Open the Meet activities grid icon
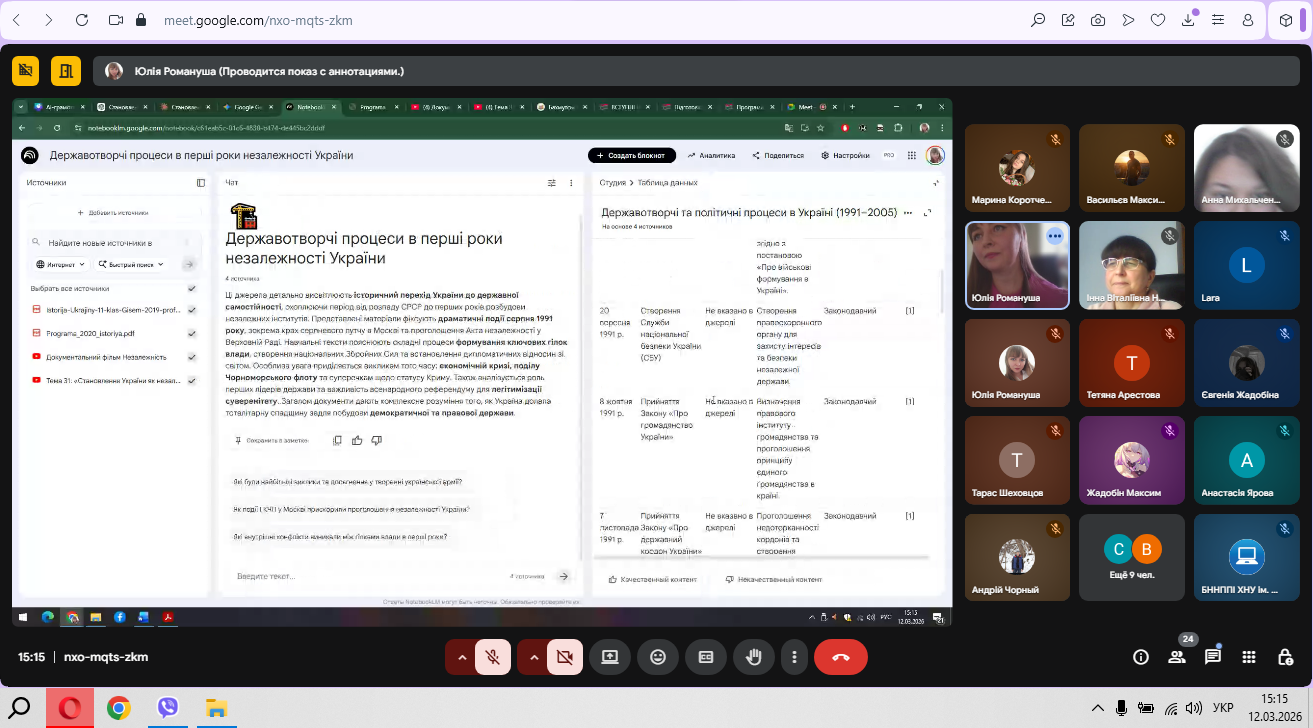This screenshot has width=1313, height=728. pos(1249,657)
